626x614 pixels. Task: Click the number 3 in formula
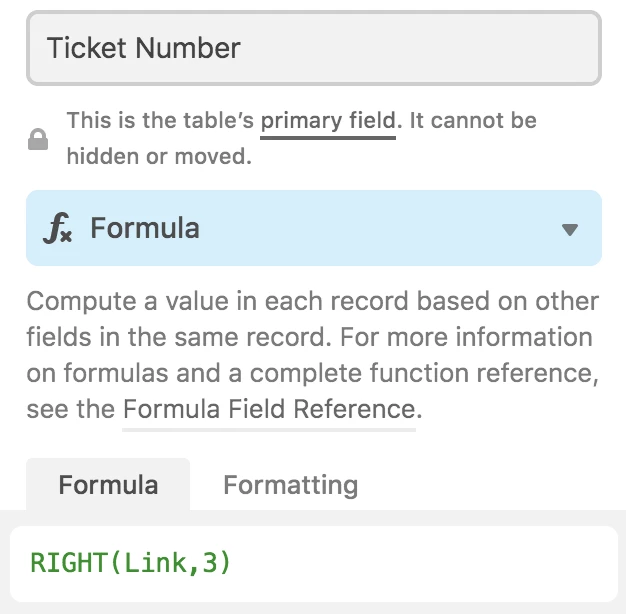click(211, 563)
